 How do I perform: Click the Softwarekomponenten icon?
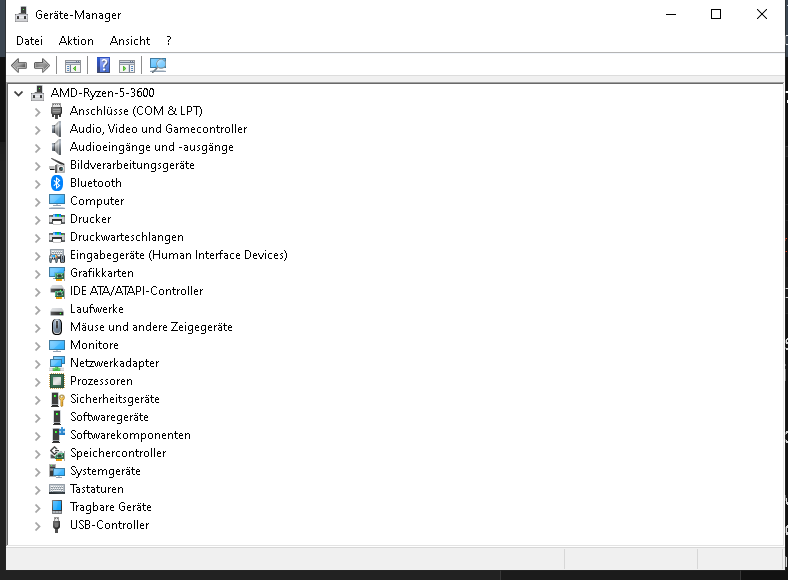(58, 435)
